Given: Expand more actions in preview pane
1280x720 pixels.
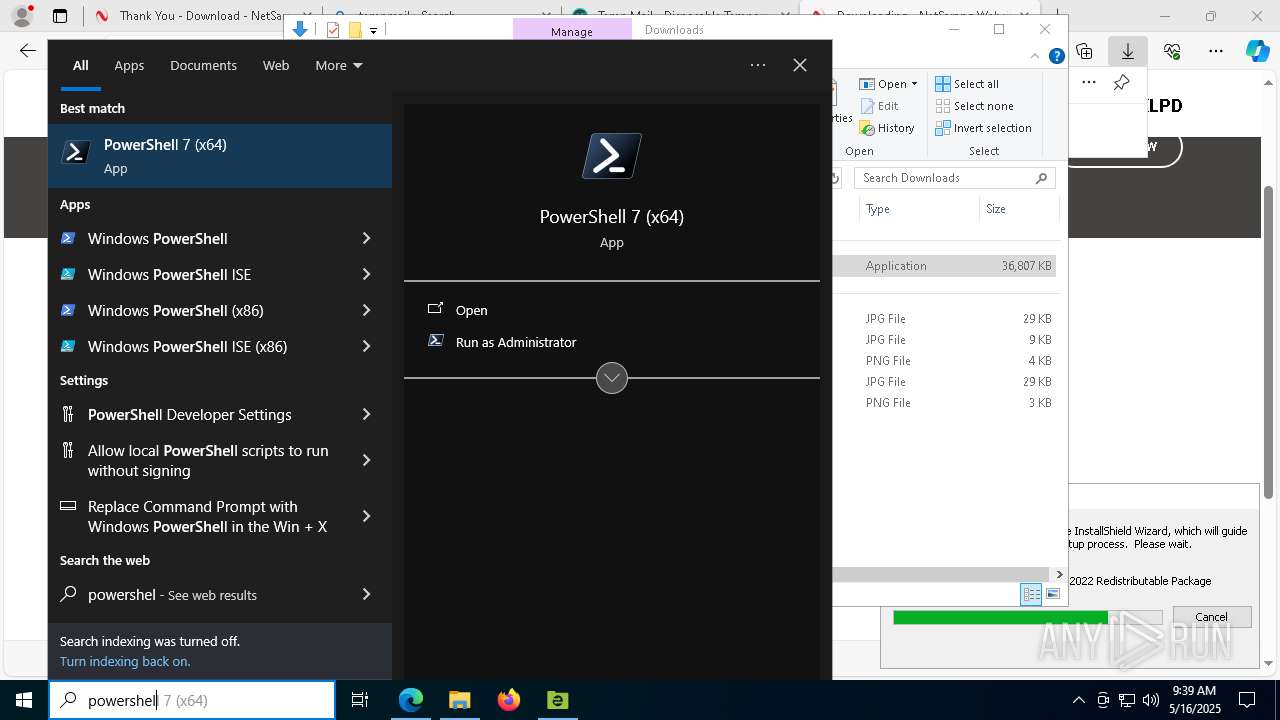Looking at the screenshot, I should [612, 378].
